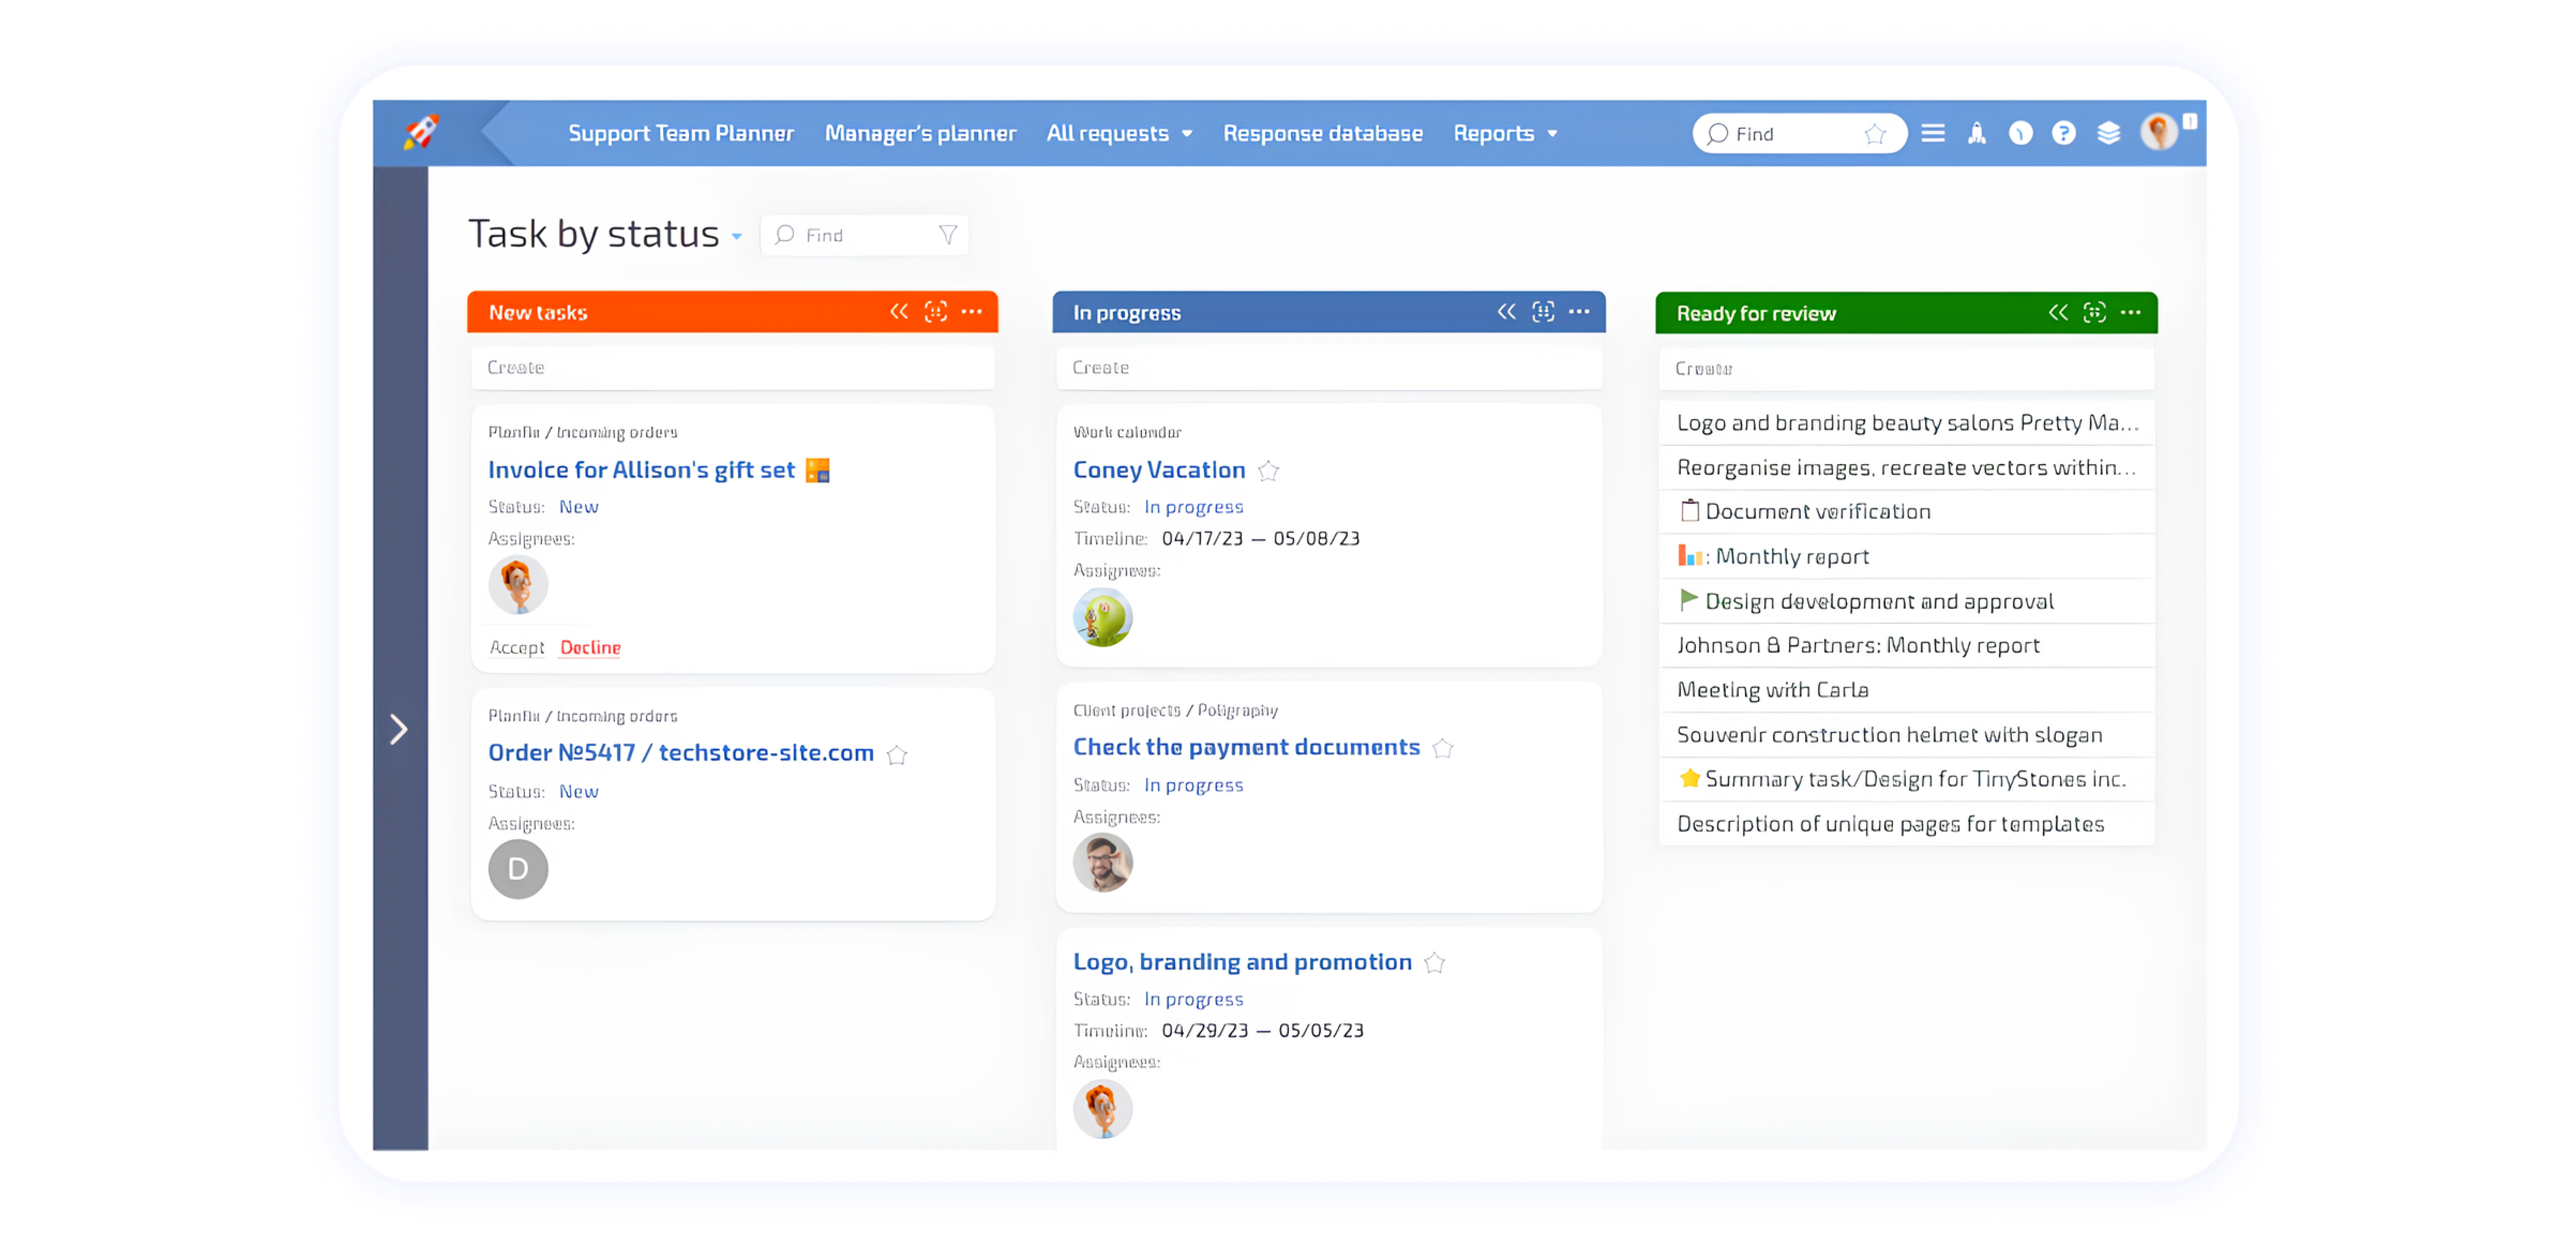Open the Task by status view dropdown
Screen dimensions: 2576x1249
737,237
